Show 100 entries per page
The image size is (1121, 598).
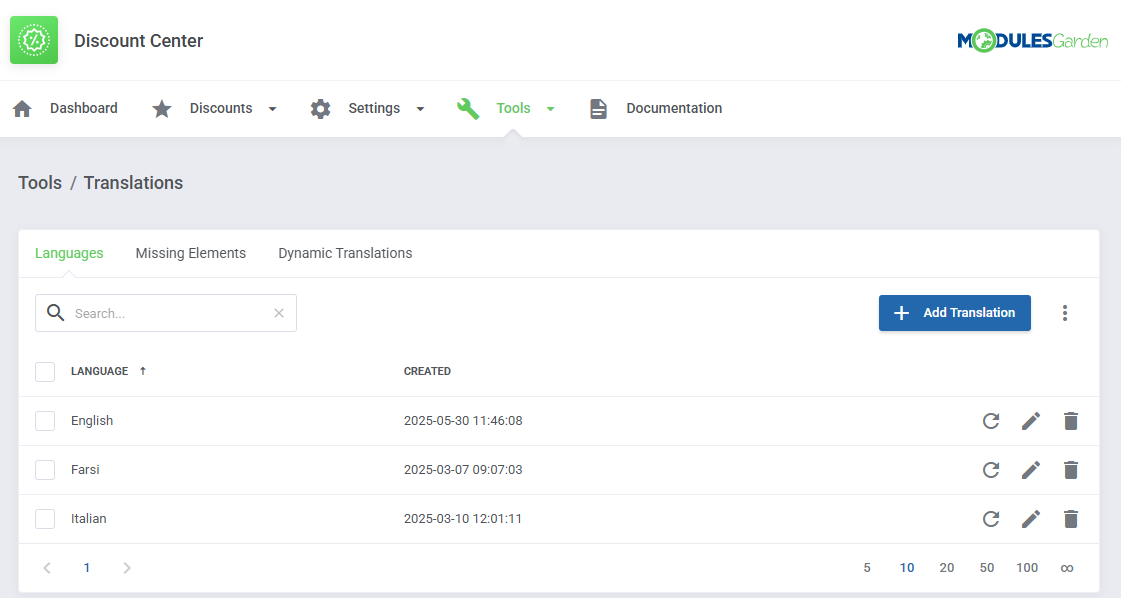pyautogui.click(x=1027, y=568)
